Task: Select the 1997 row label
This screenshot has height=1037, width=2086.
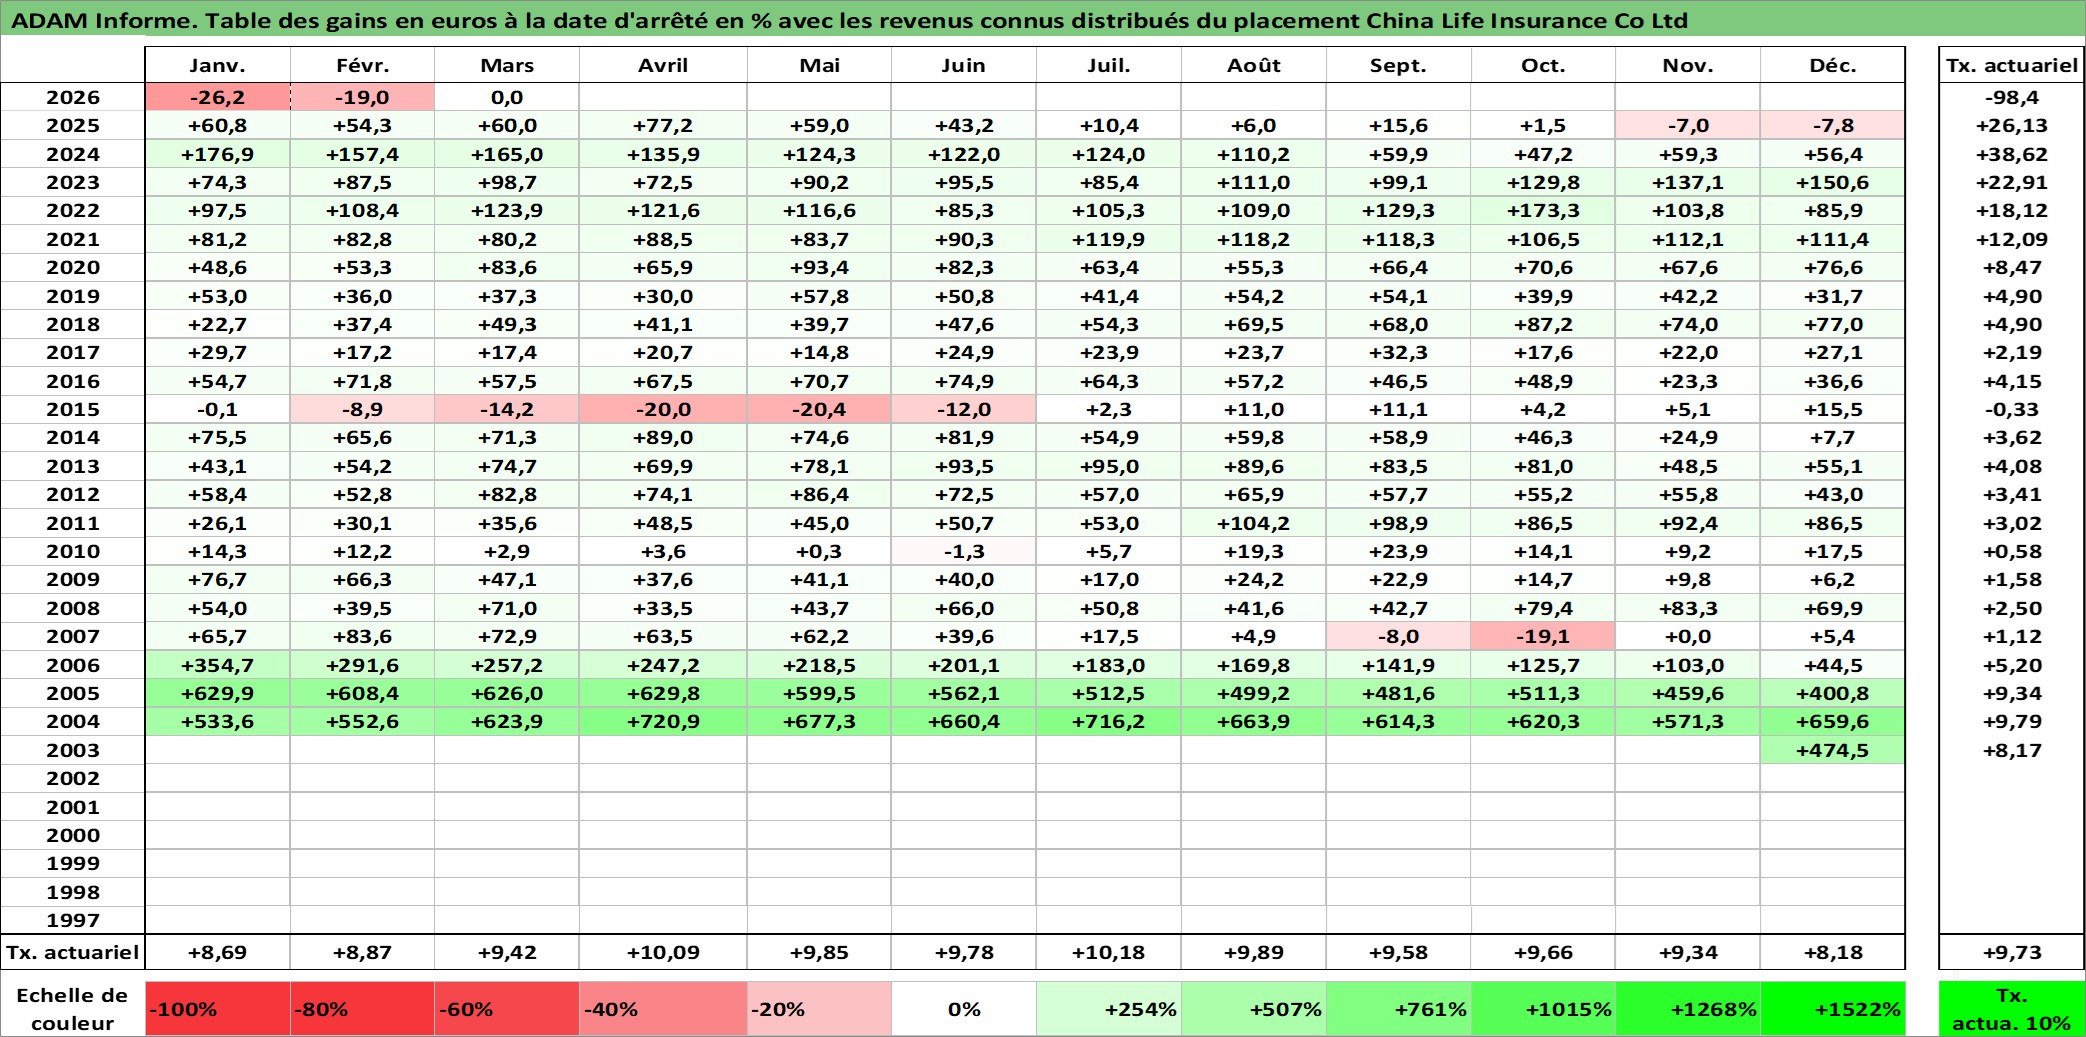Action: [x=73, y=920]
